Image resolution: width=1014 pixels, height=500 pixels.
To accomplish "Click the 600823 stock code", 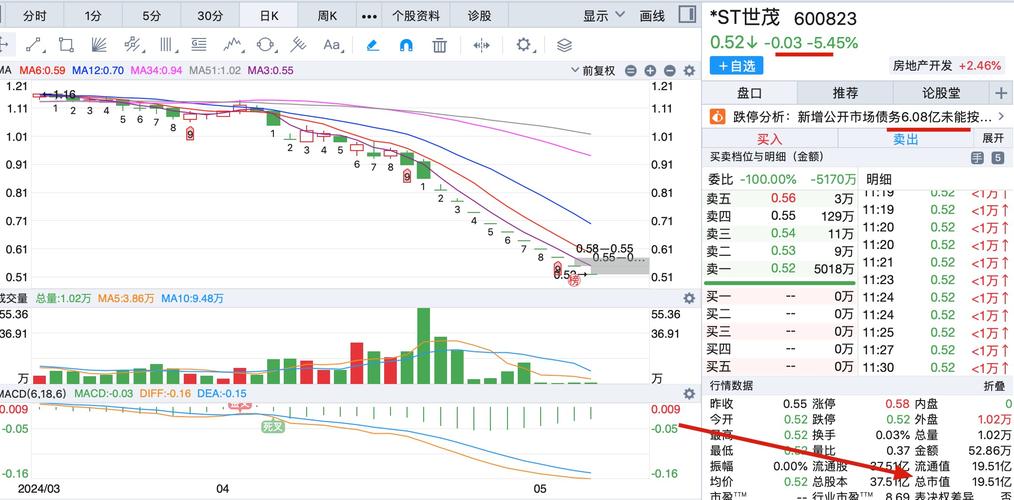I will pos(825,19).
